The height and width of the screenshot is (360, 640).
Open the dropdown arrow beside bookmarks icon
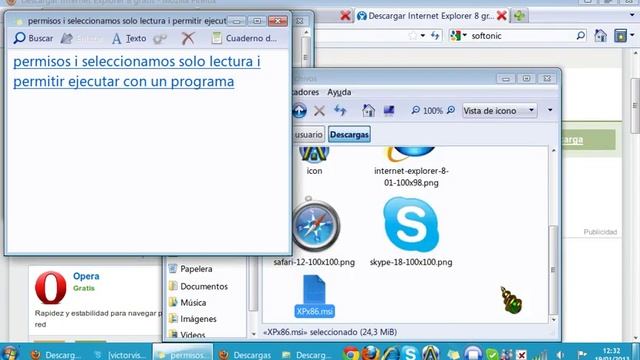point(632,36)
